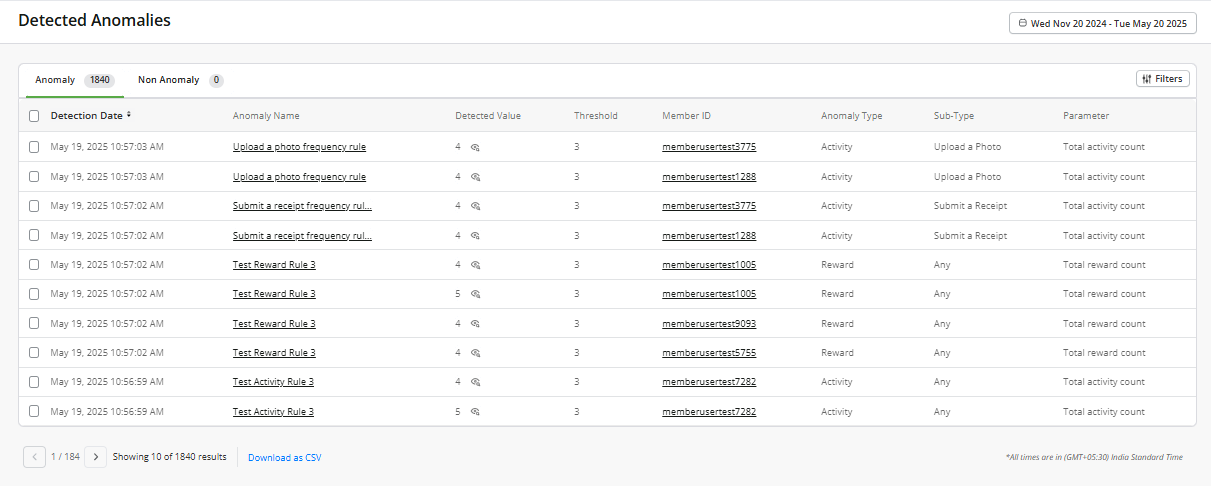Download results as CSV
The image size is (1211, 486).
click(x=285, y=458)
